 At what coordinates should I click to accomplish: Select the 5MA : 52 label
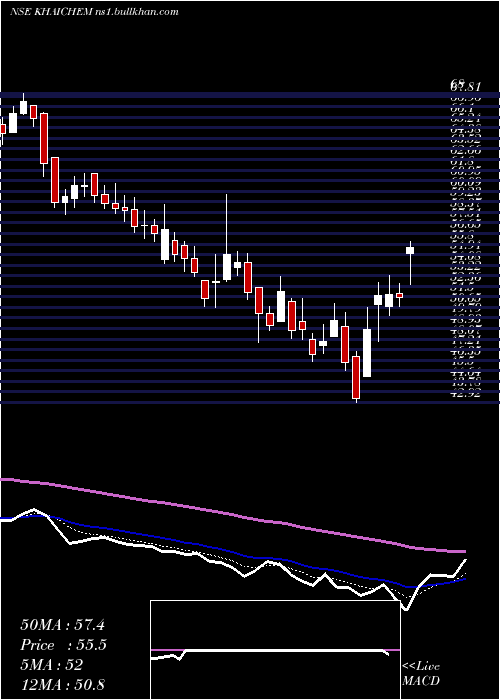tap(52, 665)
